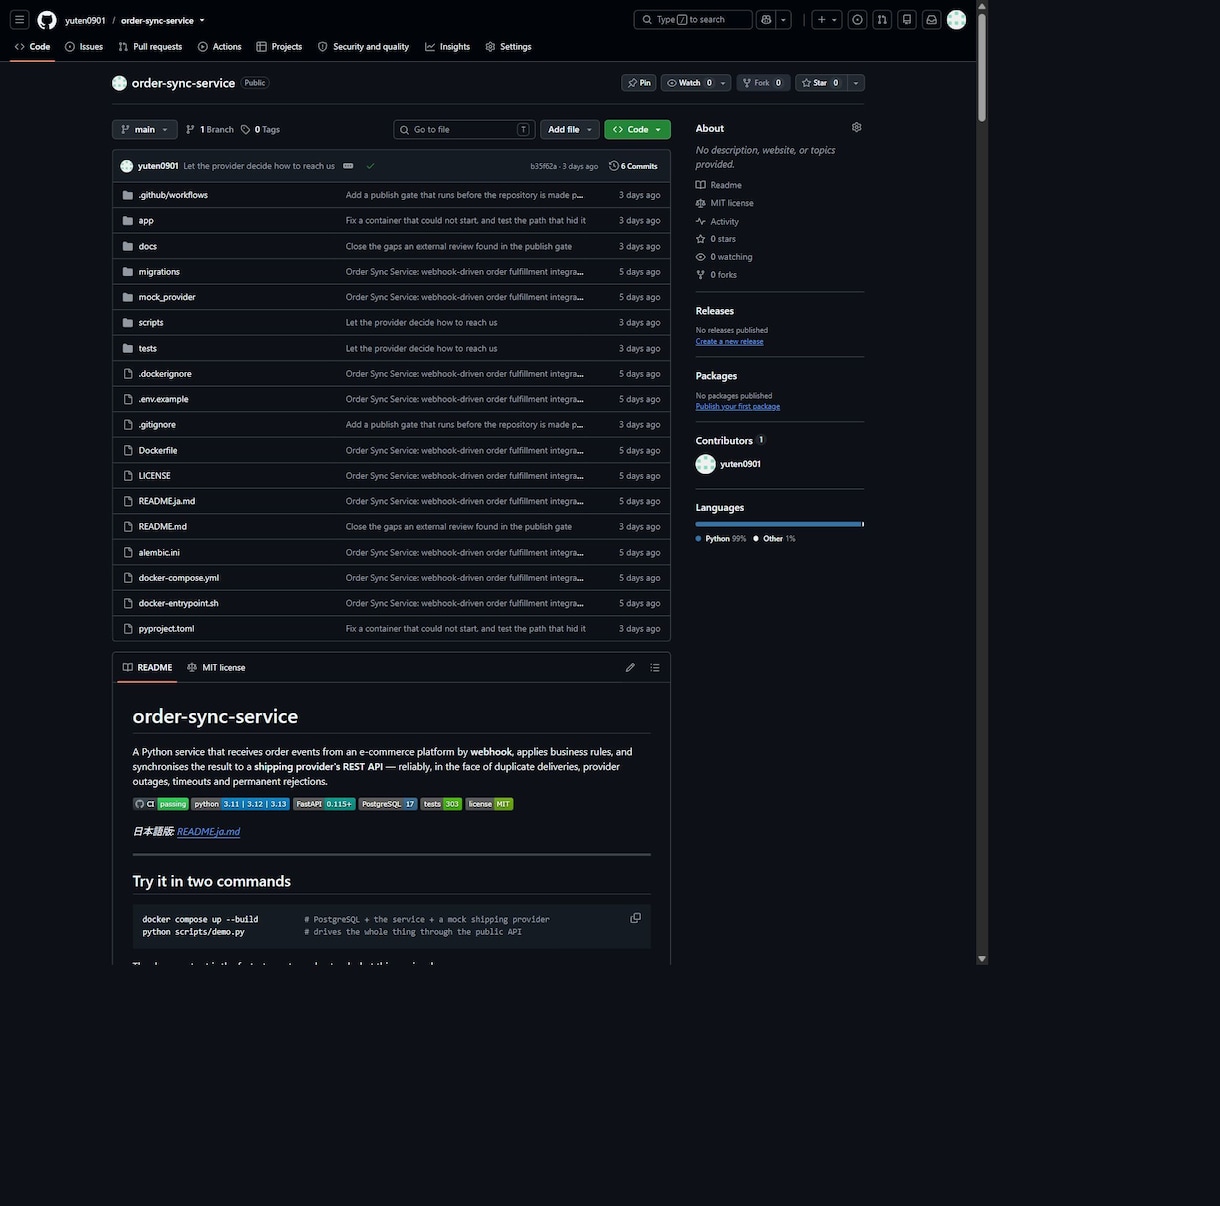Open the Copilot dropdown arrow

pos(784,19)
